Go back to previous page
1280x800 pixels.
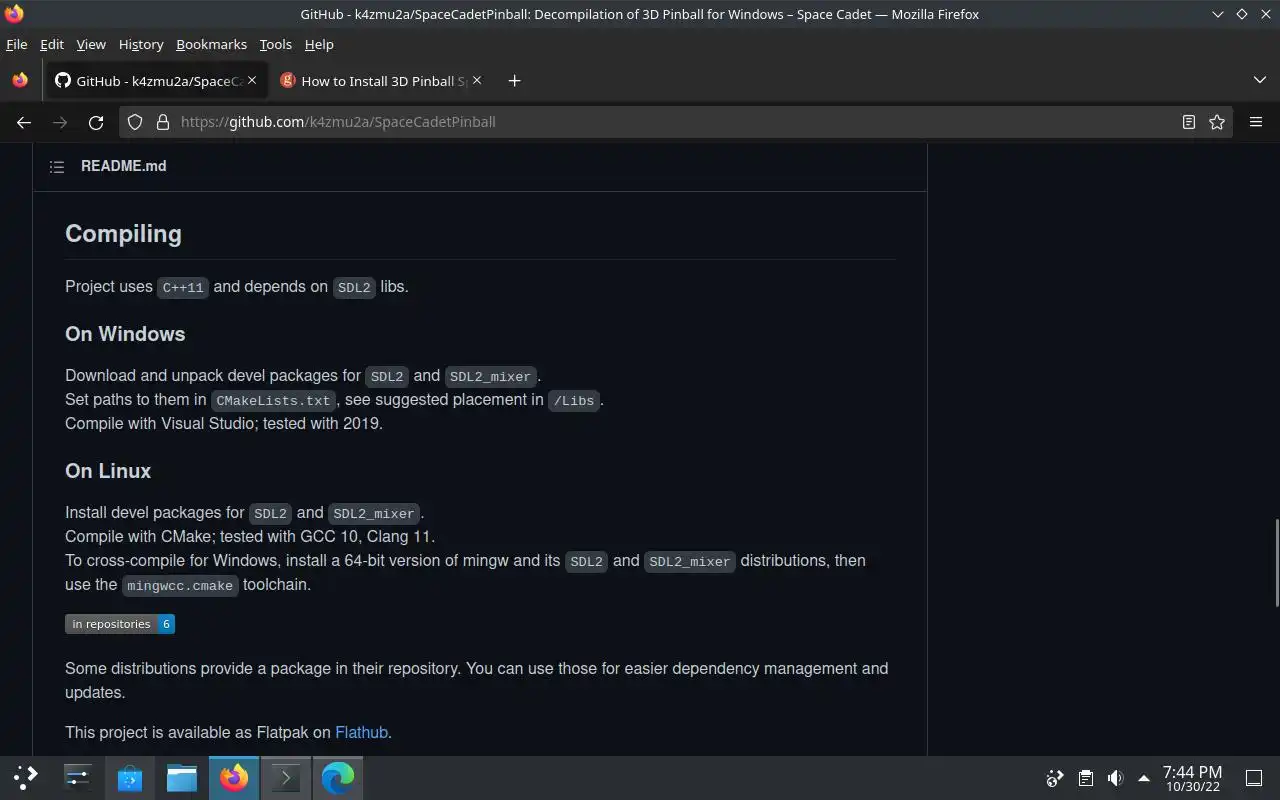point(24,122)
